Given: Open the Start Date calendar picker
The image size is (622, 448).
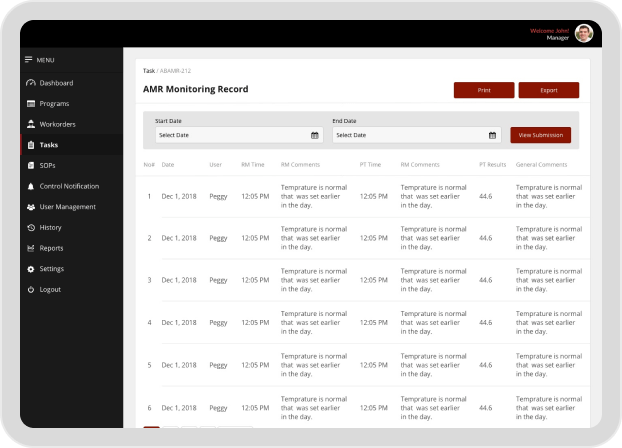Looking at the screenshot, I should (x=315, y=135).
